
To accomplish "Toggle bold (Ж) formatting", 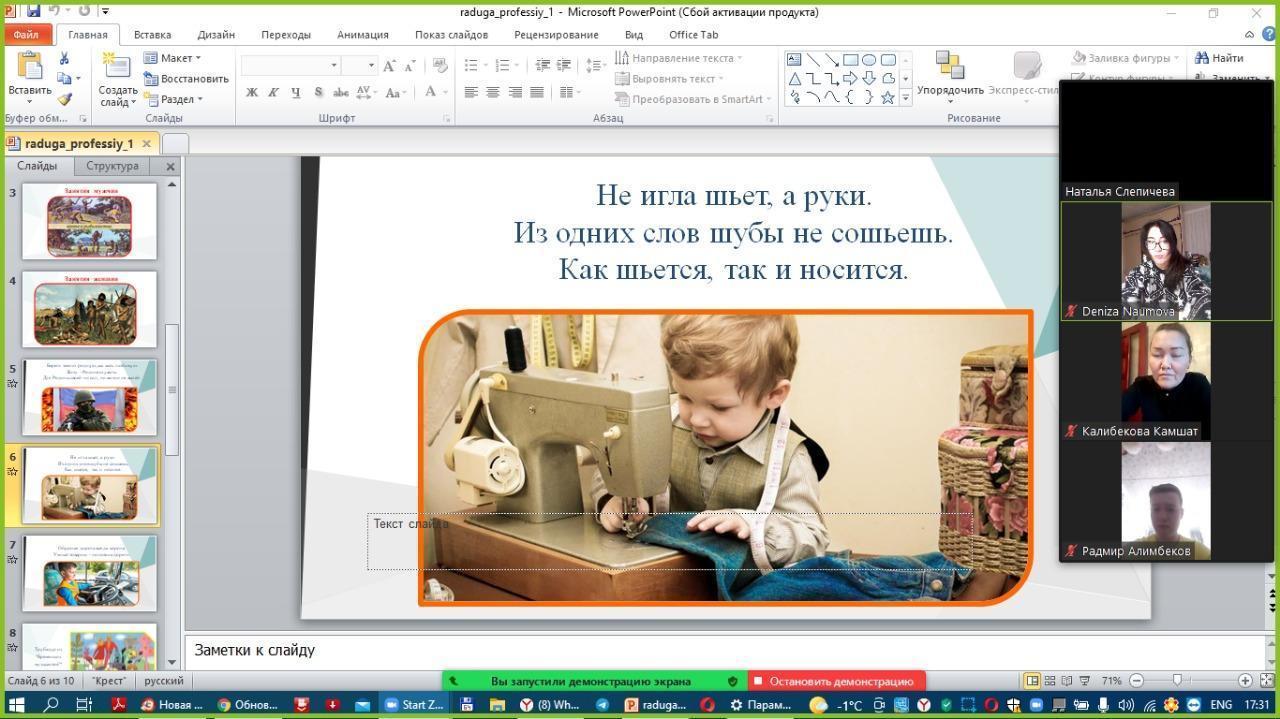I will pos(252,92).
